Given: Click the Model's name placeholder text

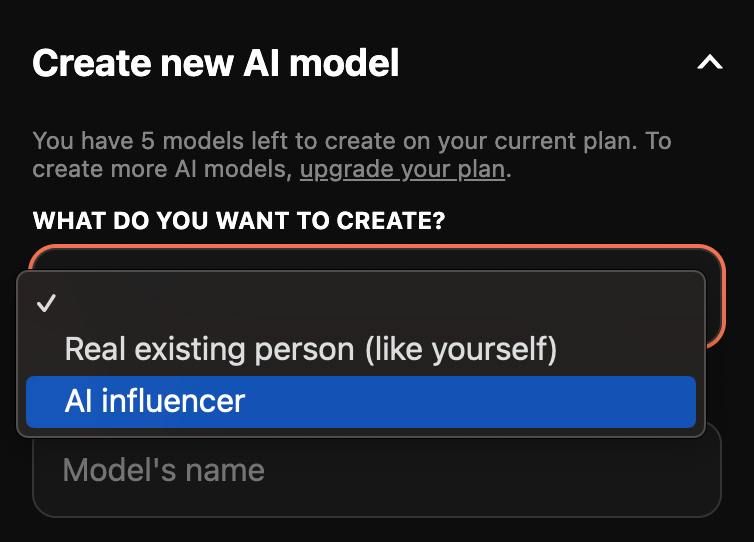Looking at the screenshot, I should (163, 470).
